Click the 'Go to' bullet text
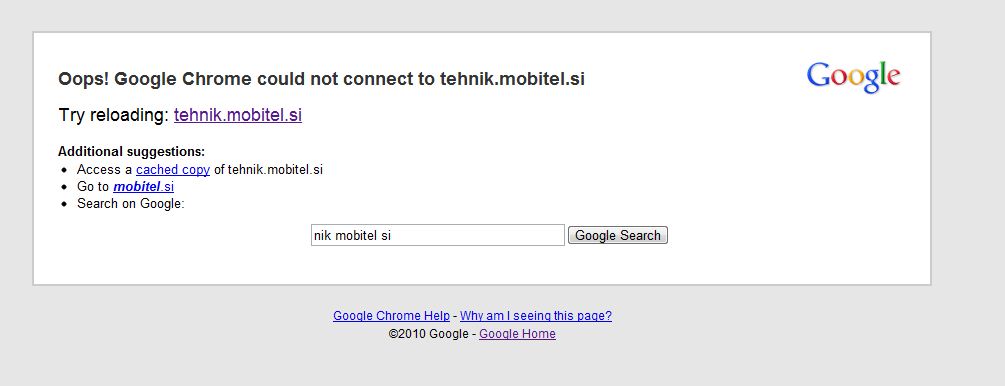Image resolution: width=1005 pixels, height=386 pixels. click(93, 187)
